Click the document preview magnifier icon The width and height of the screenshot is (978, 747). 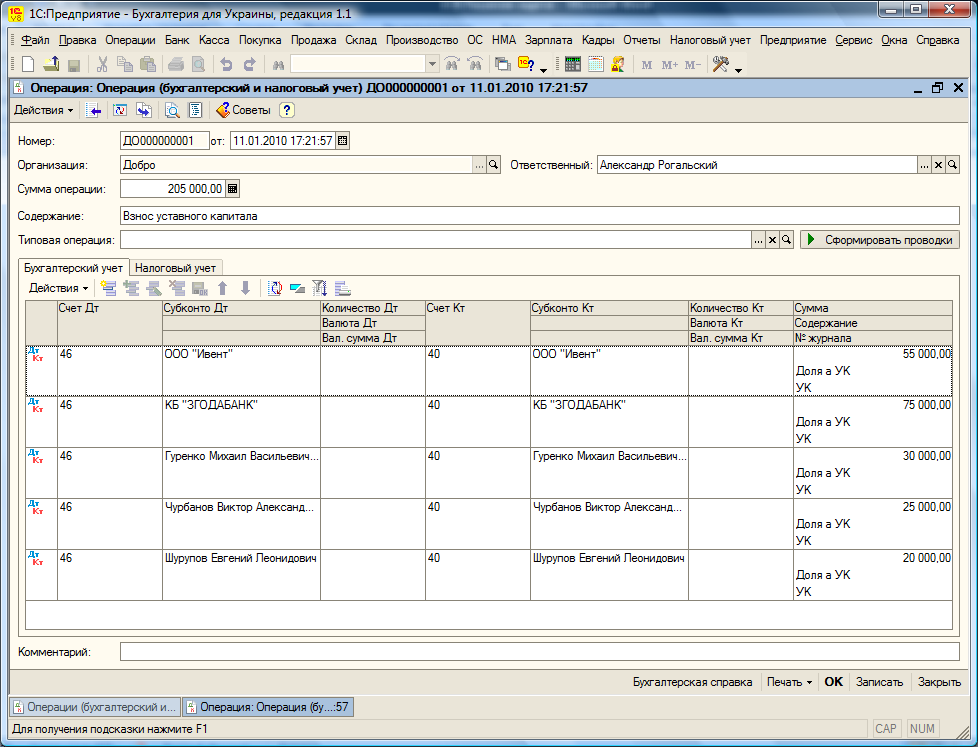[172, 110]
